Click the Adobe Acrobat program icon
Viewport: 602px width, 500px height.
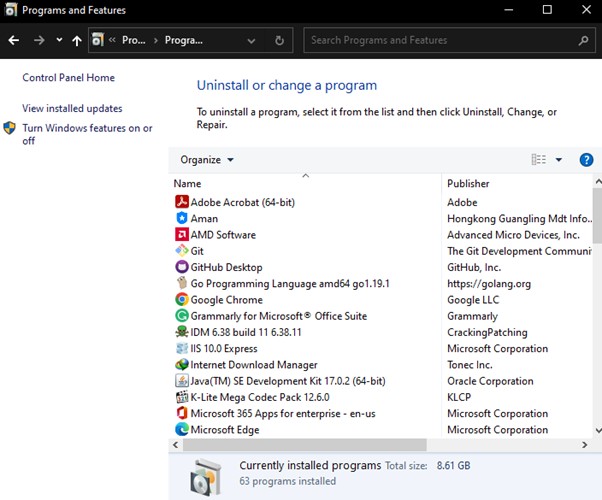coord(182,202)
